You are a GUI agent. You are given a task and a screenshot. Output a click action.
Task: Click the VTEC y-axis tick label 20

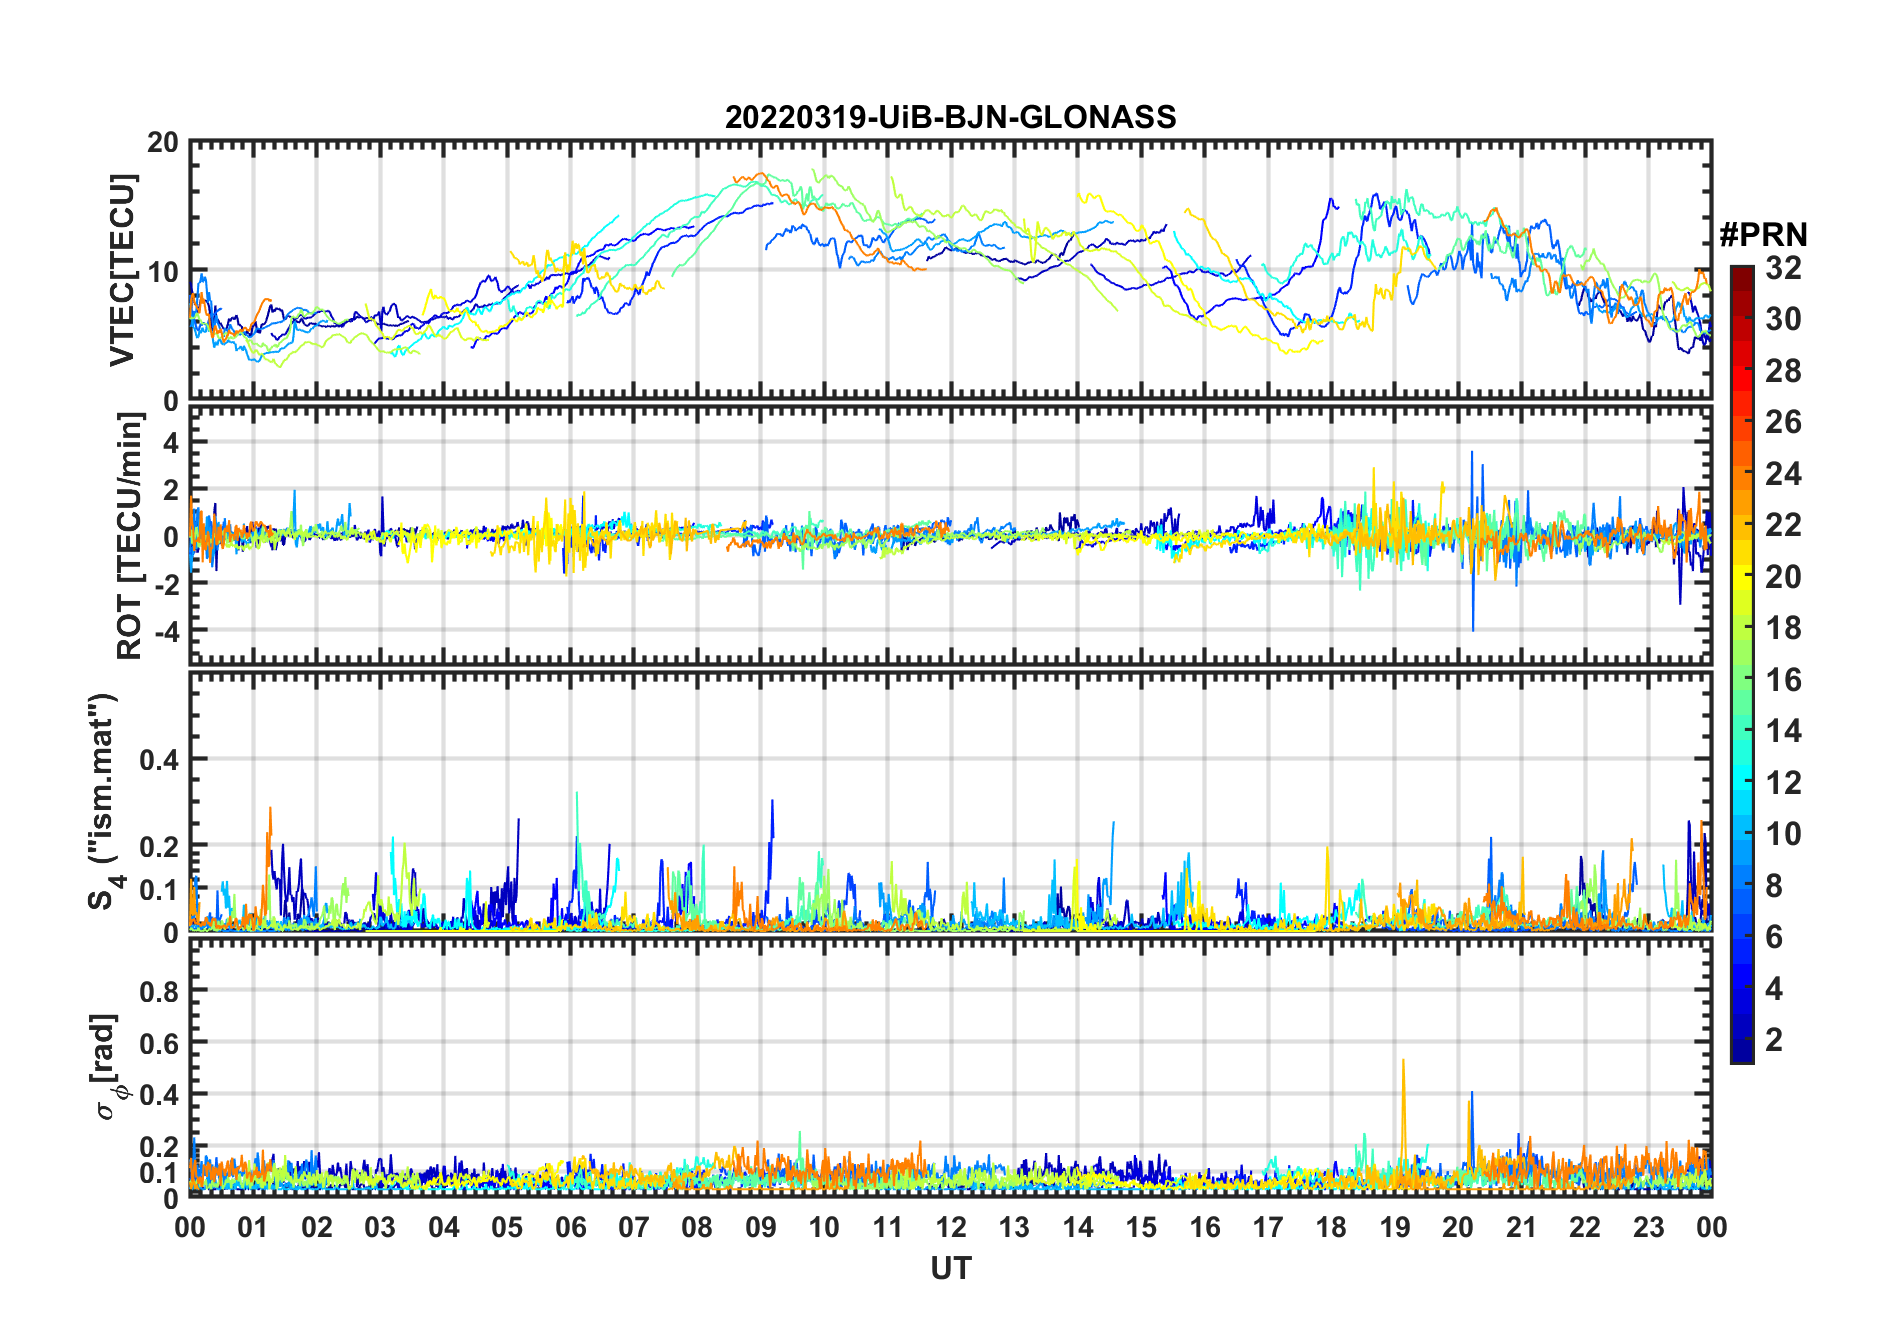pyautogui.click(x=163, y=142)
